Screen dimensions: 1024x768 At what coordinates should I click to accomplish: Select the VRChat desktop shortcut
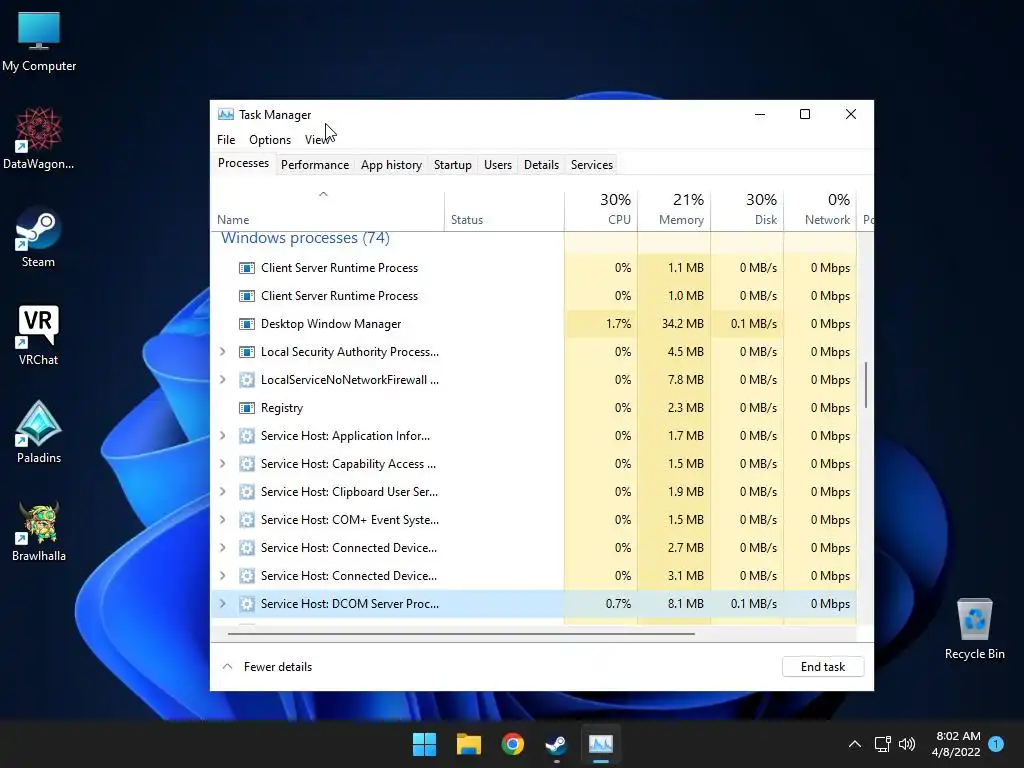(x=39, y=334)
